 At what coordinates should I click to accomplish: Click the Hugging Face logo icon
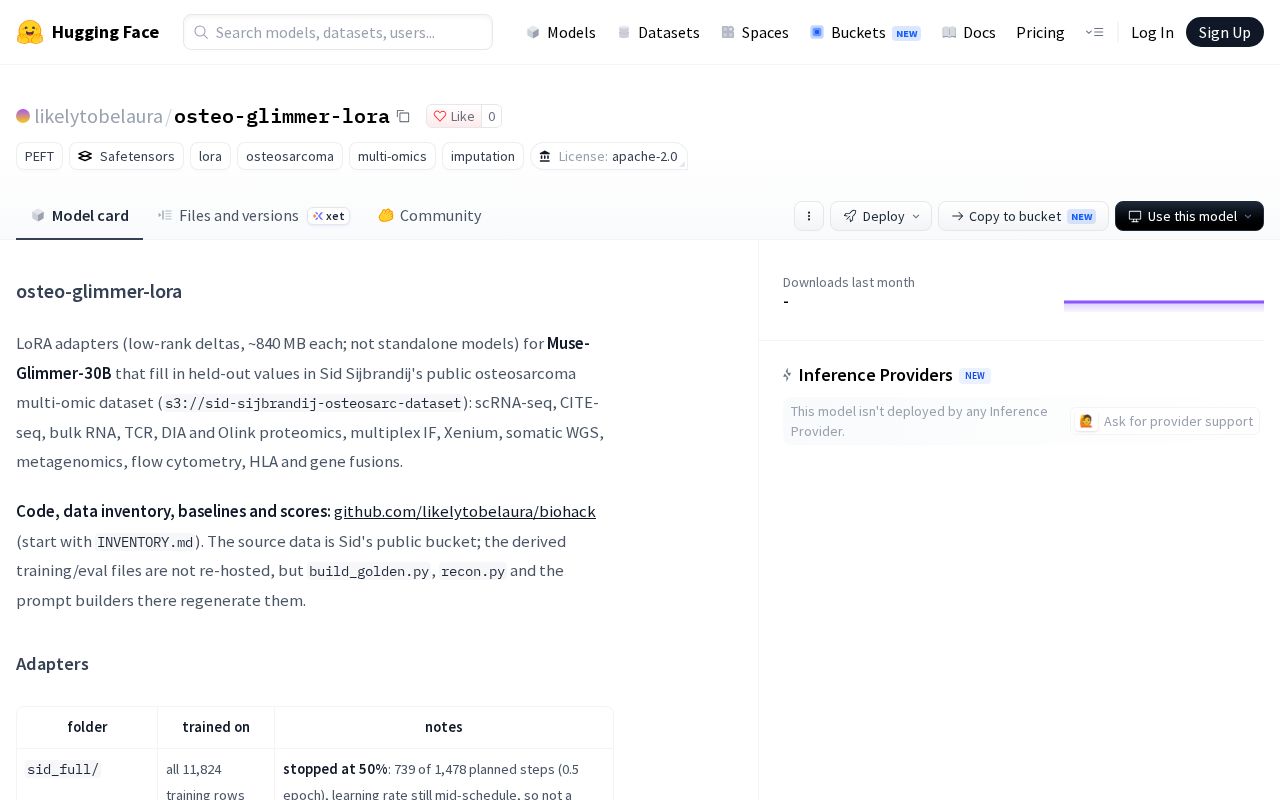[30, 32]
